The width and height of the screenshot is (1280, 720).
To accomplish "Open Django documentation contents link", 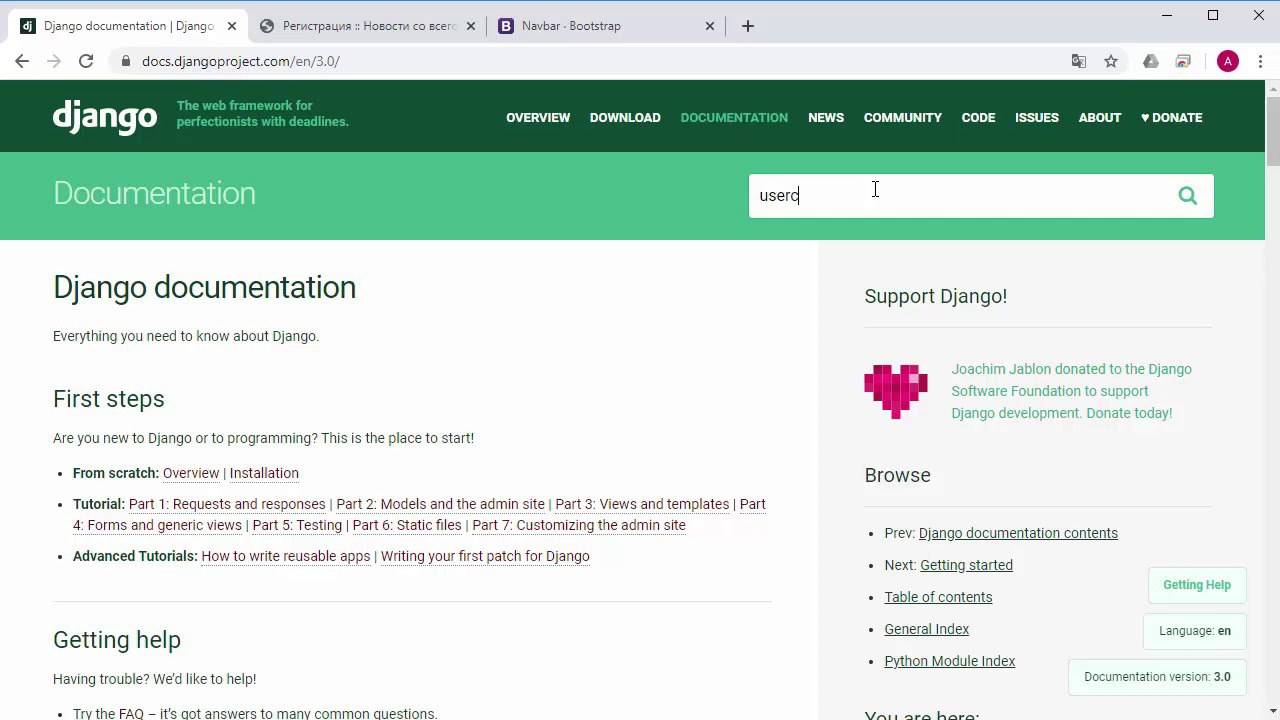I will tap(1018, 533).
